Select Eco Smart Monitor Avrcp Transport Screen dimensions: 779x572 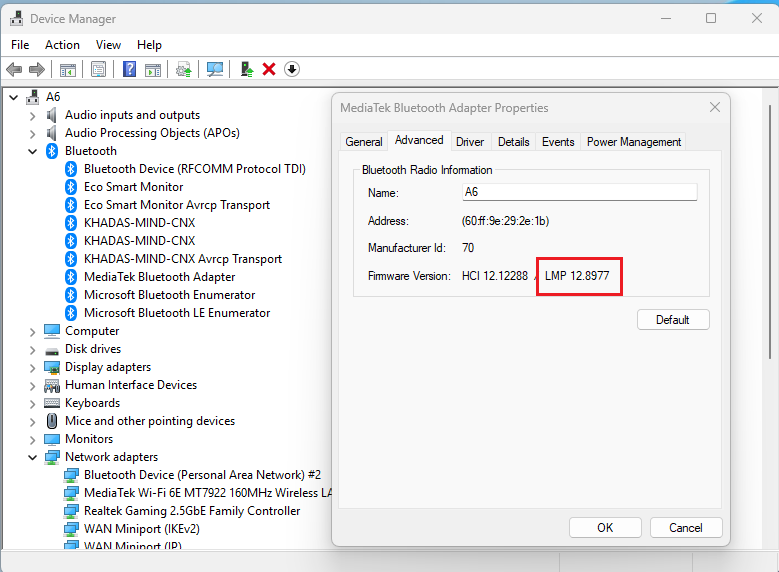pos(177,205)
